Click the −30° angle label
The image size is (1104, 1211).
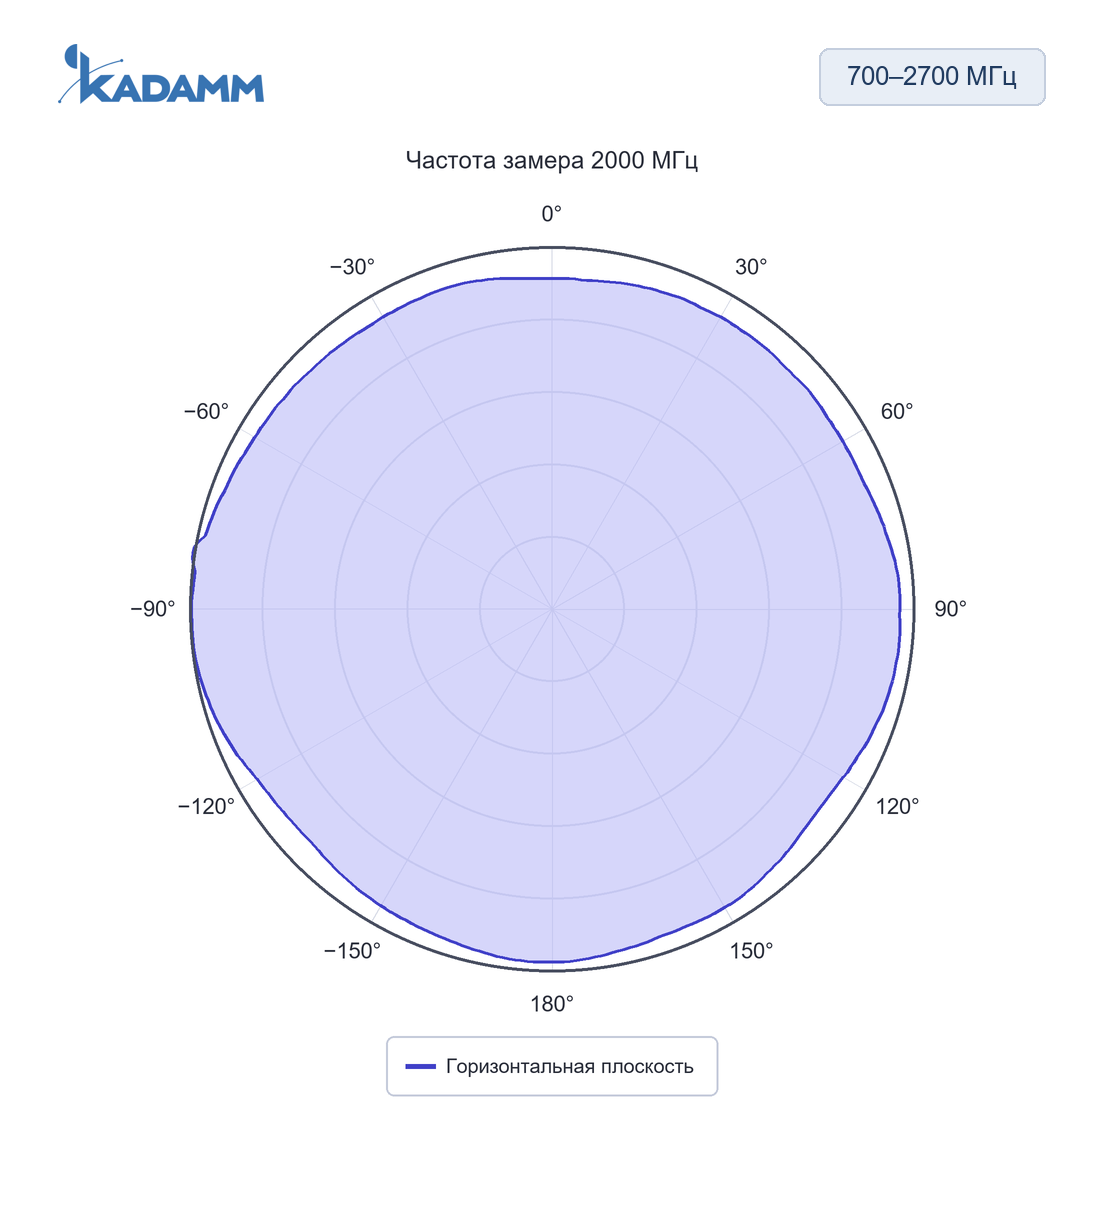352,267
